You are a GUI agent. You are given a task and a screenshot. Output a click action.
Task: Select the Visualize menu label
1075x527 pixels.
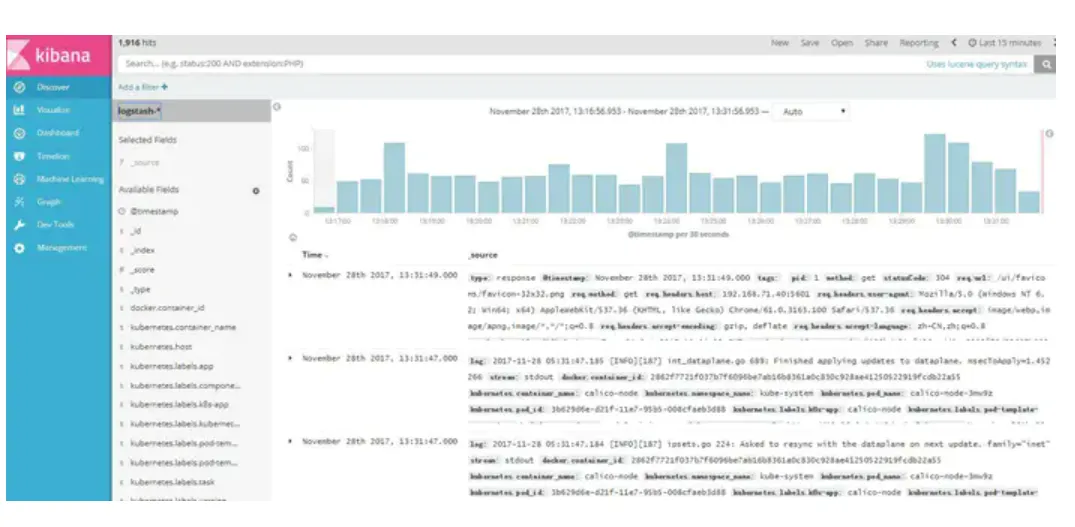click(x=53, y=110)
